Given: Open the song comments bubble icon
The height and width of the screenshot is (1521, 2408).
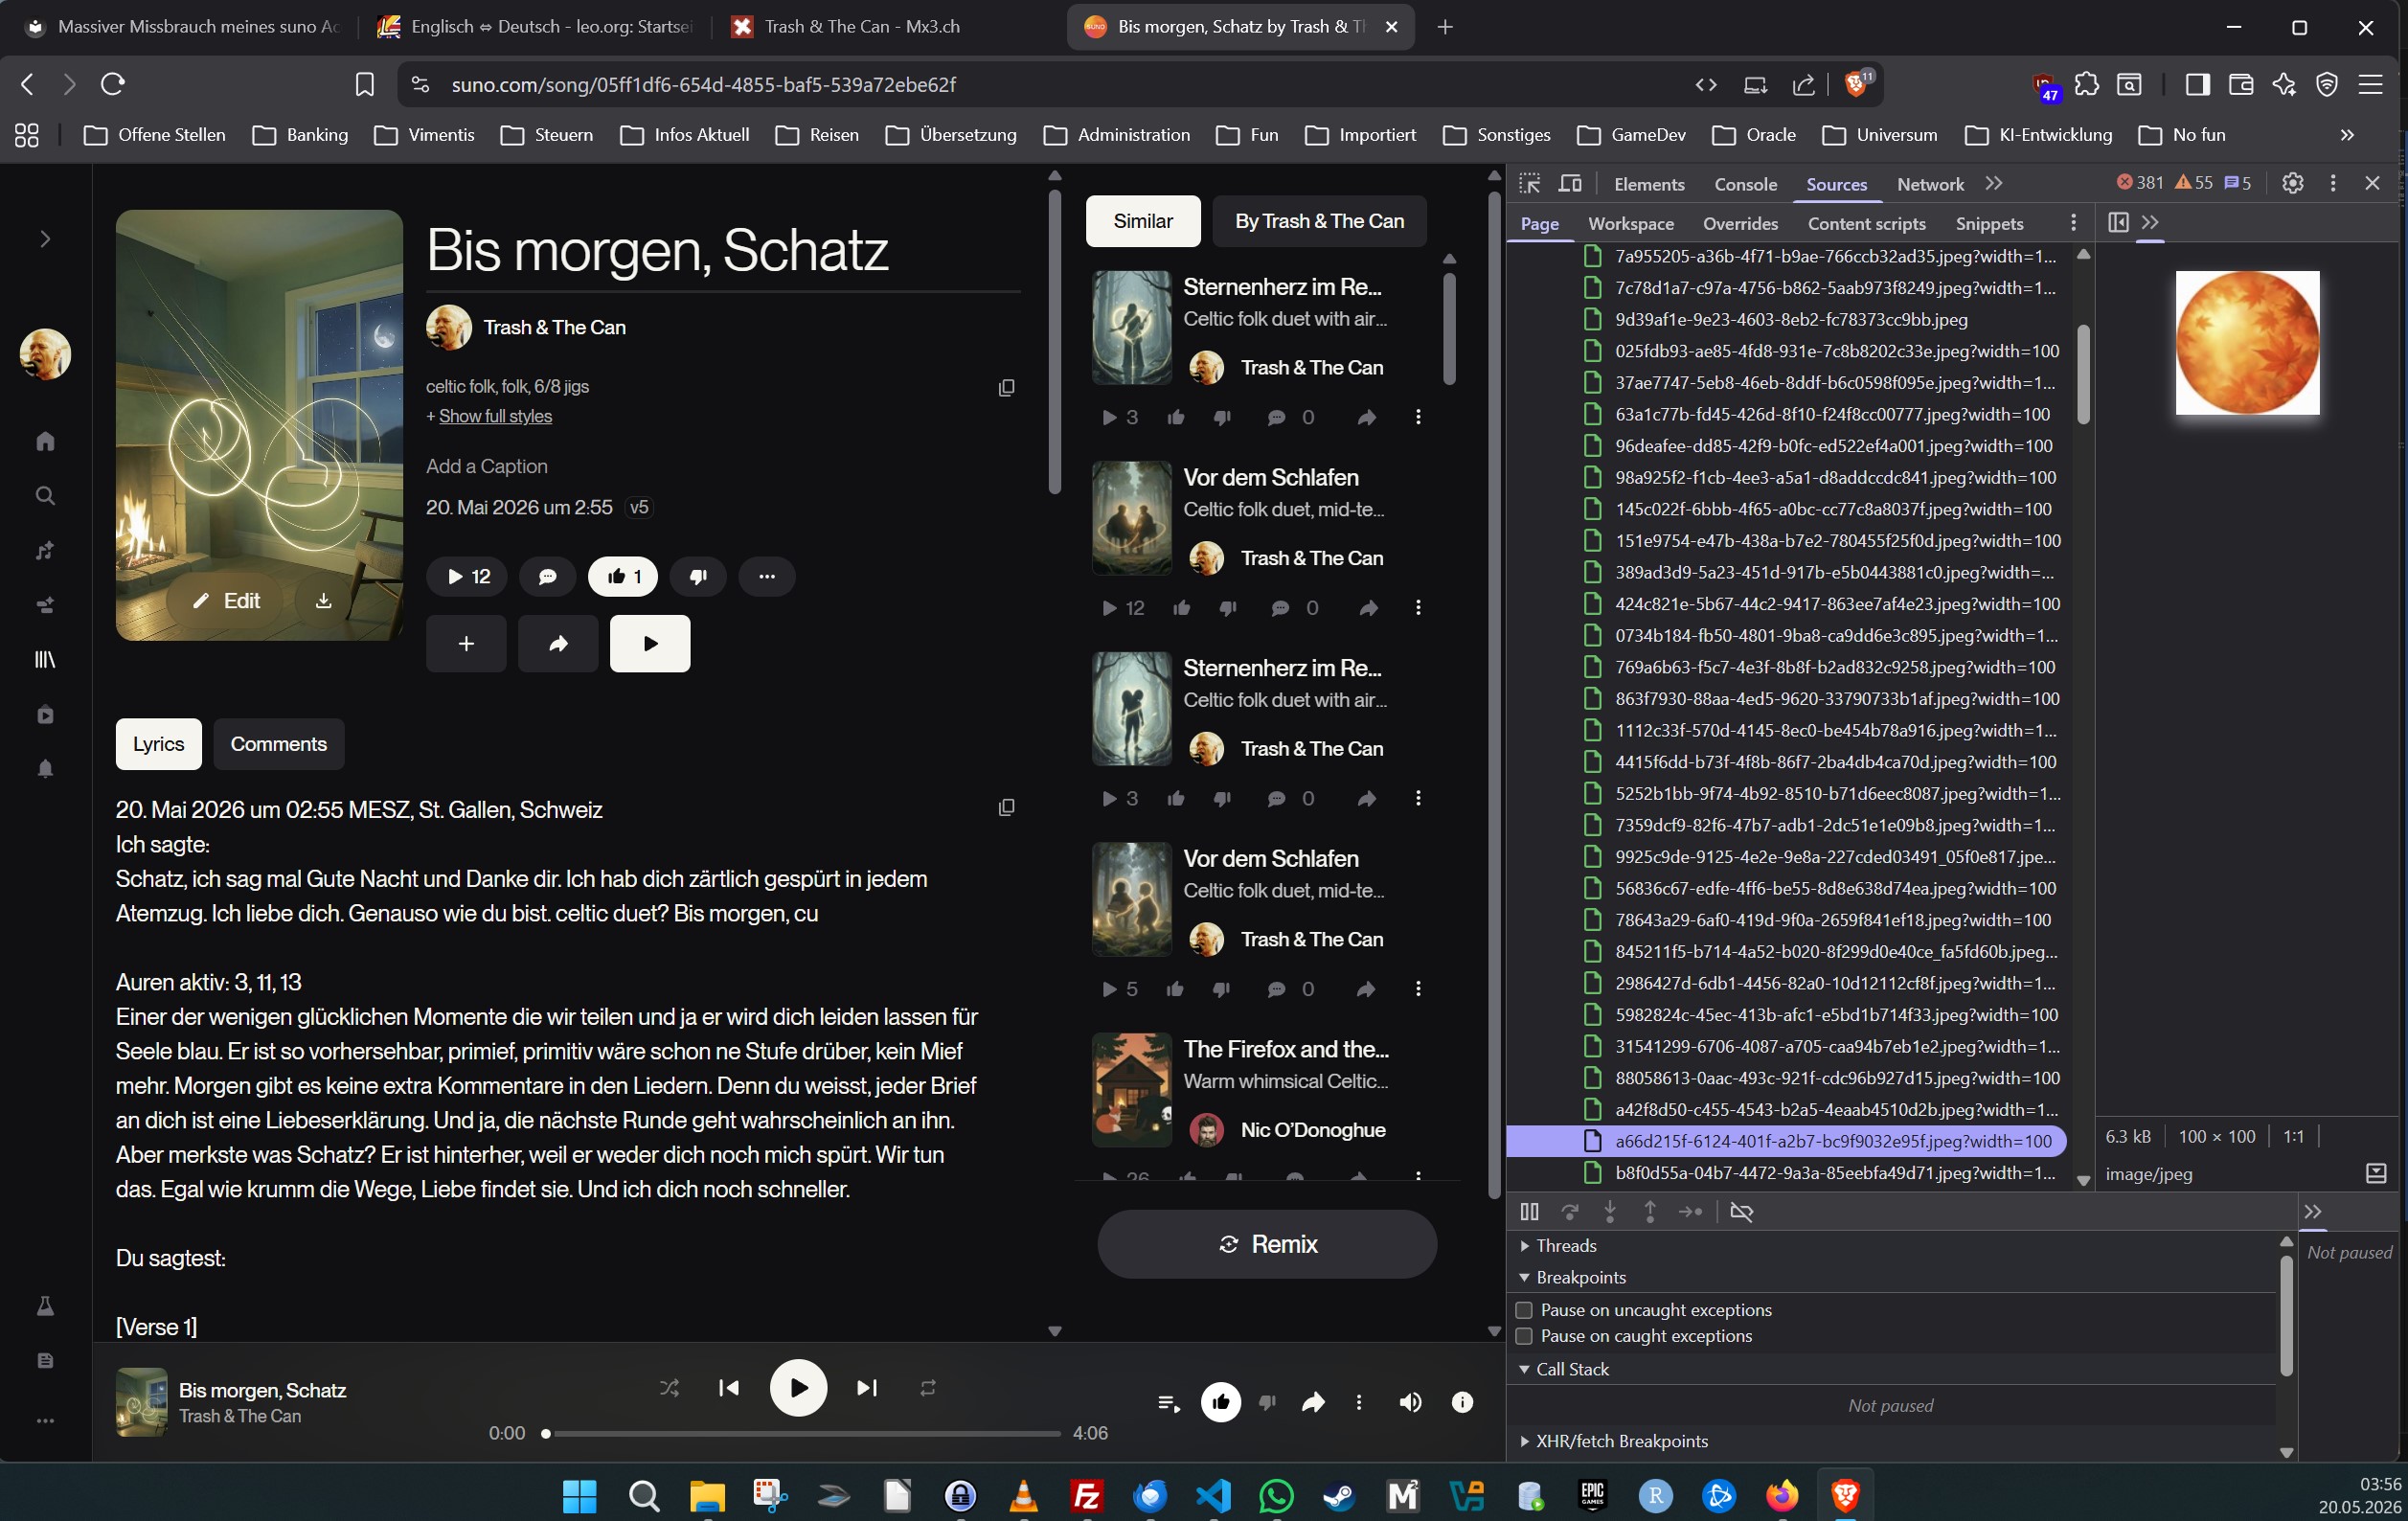Looking at the screenshot, I should tap(547, 576).
